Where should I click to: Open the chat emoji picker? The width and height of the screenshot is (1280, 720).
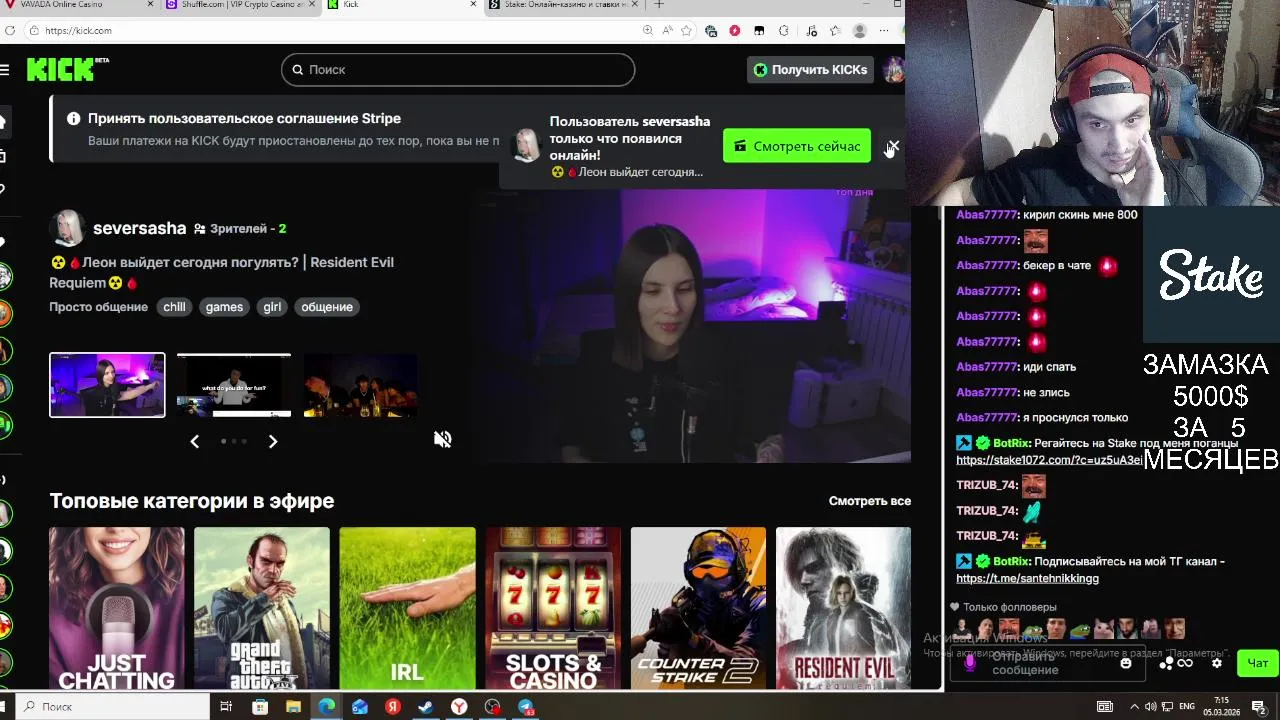[x=1126, y=663]
